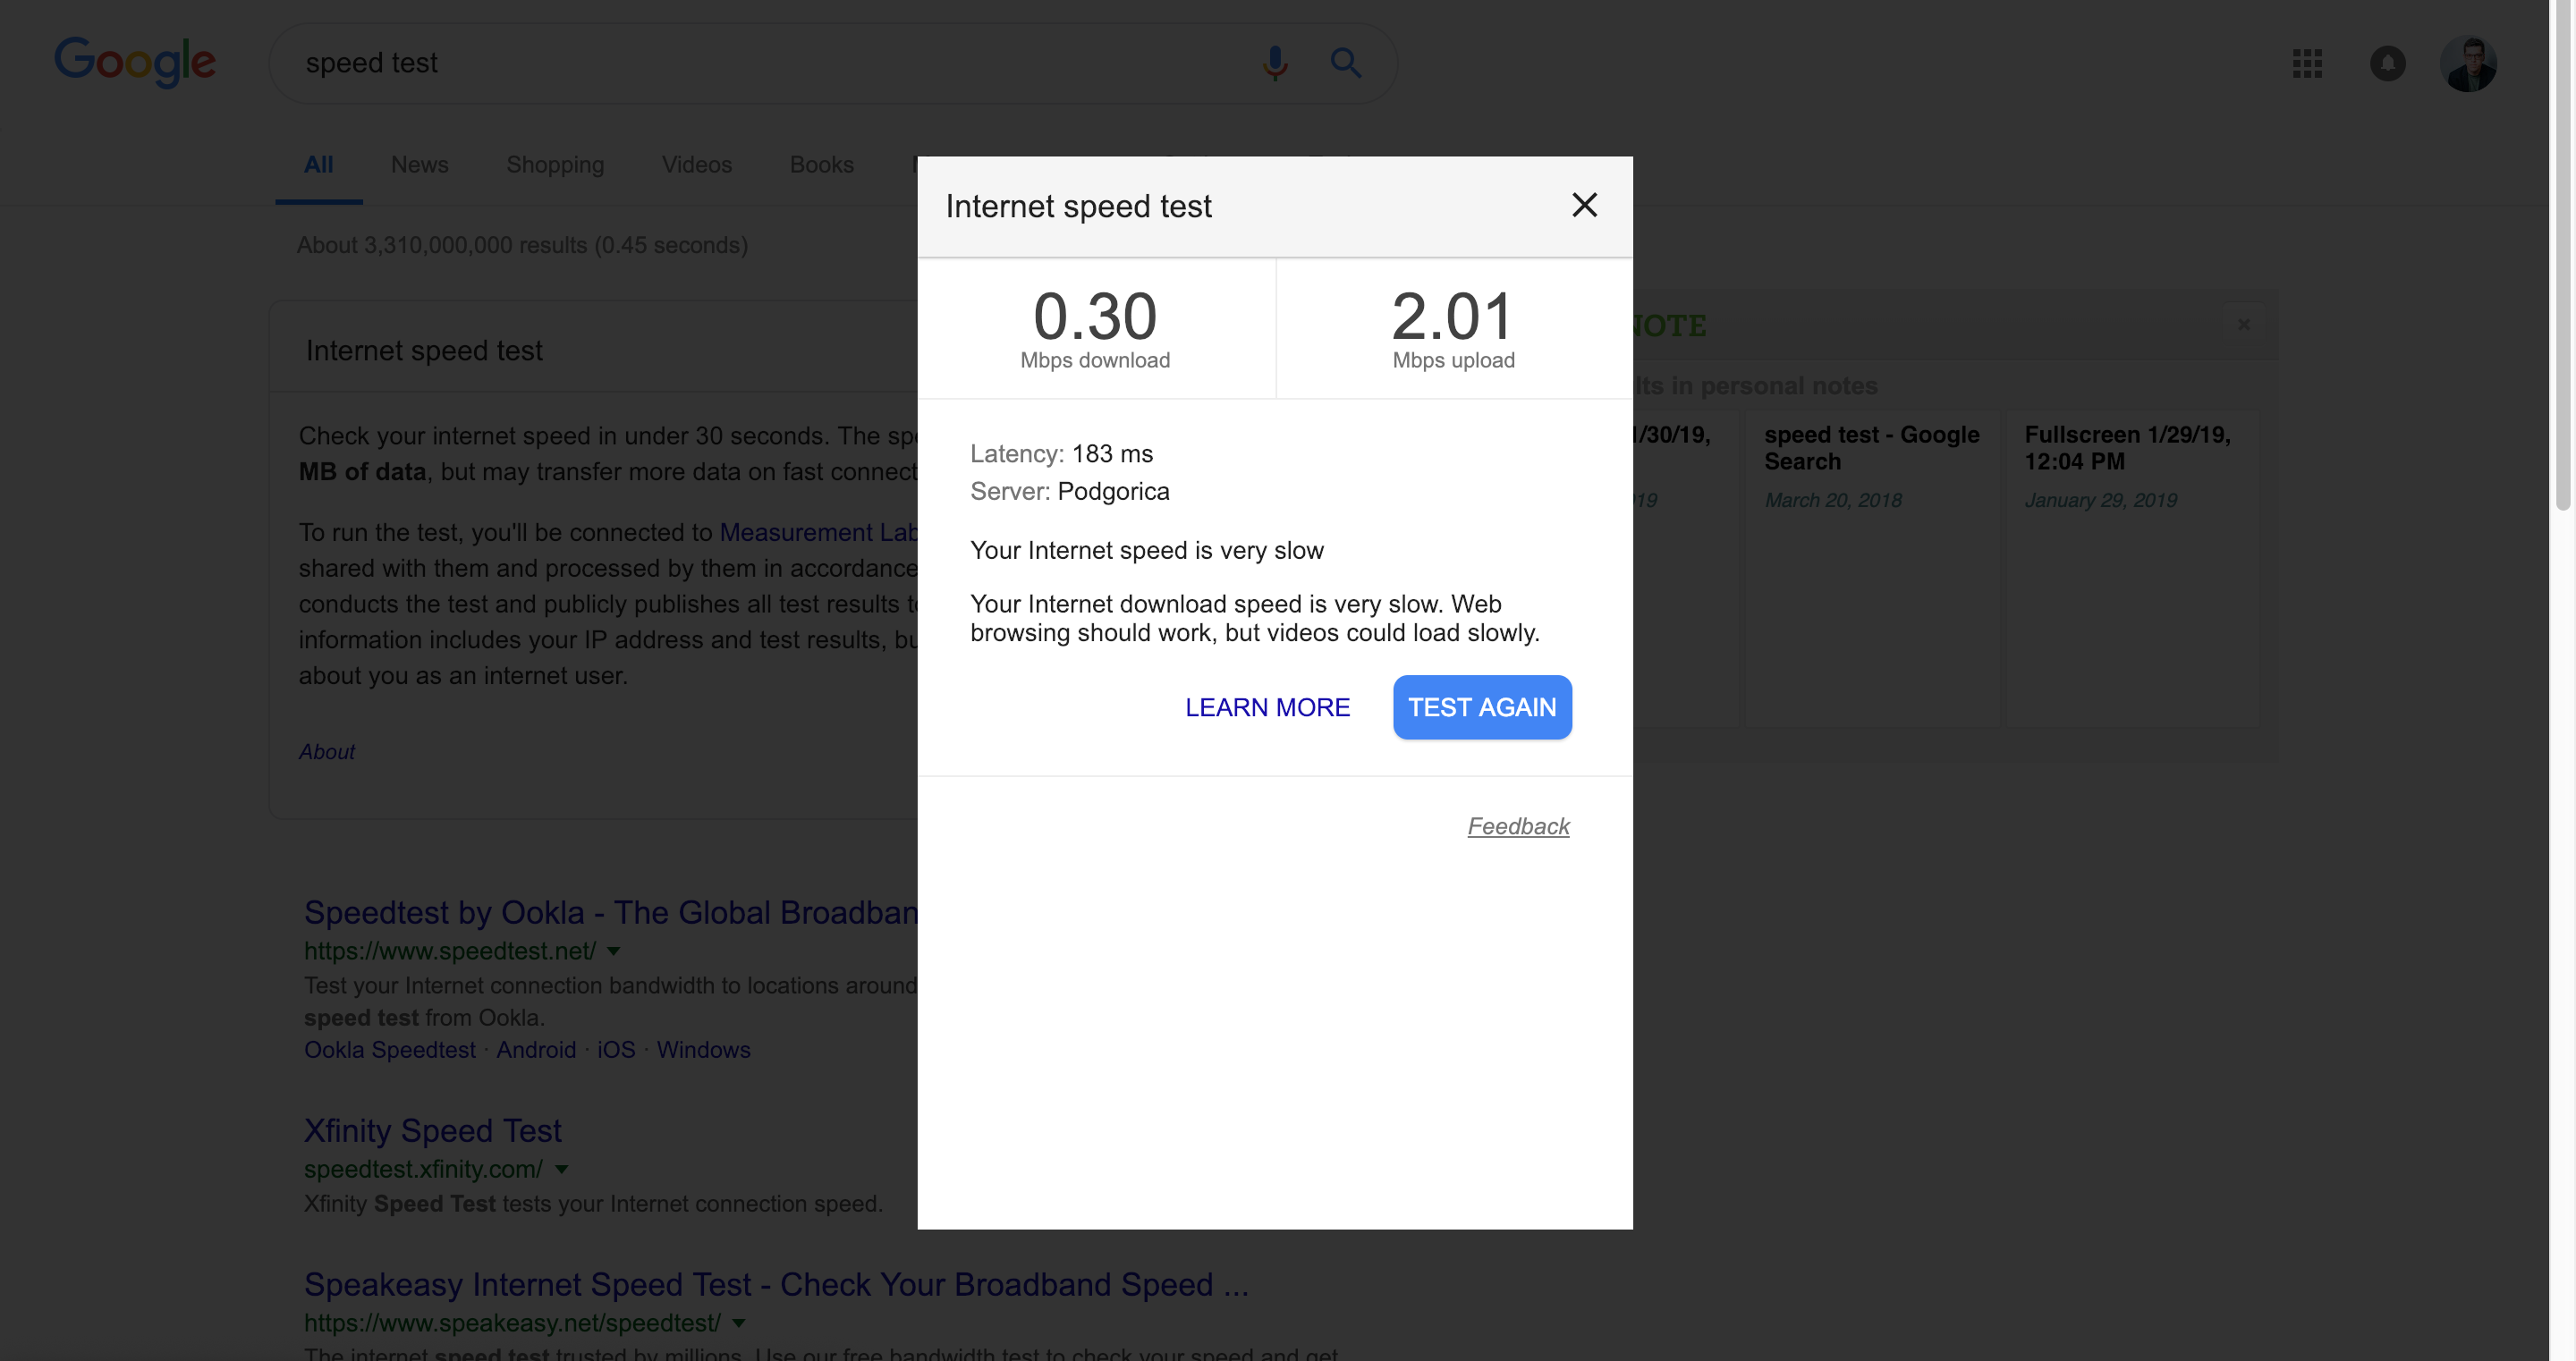Close the Internet speed test dialog
2576x1361 pixels.
coord(1584,205)
